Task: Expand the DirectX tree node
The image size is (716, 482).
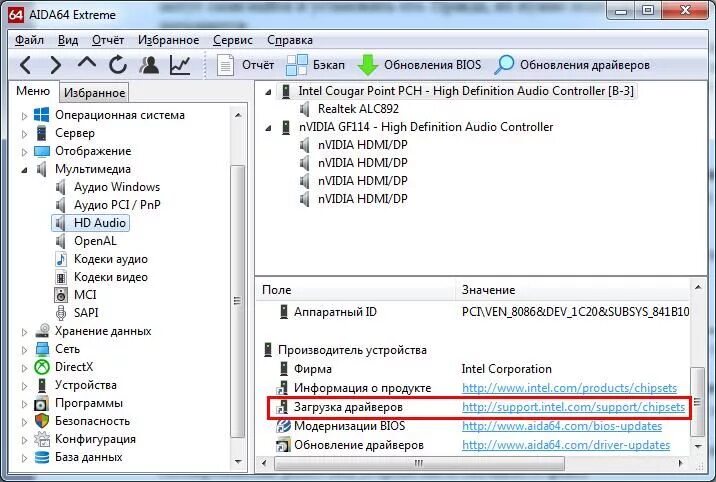Action: (24, 367)
